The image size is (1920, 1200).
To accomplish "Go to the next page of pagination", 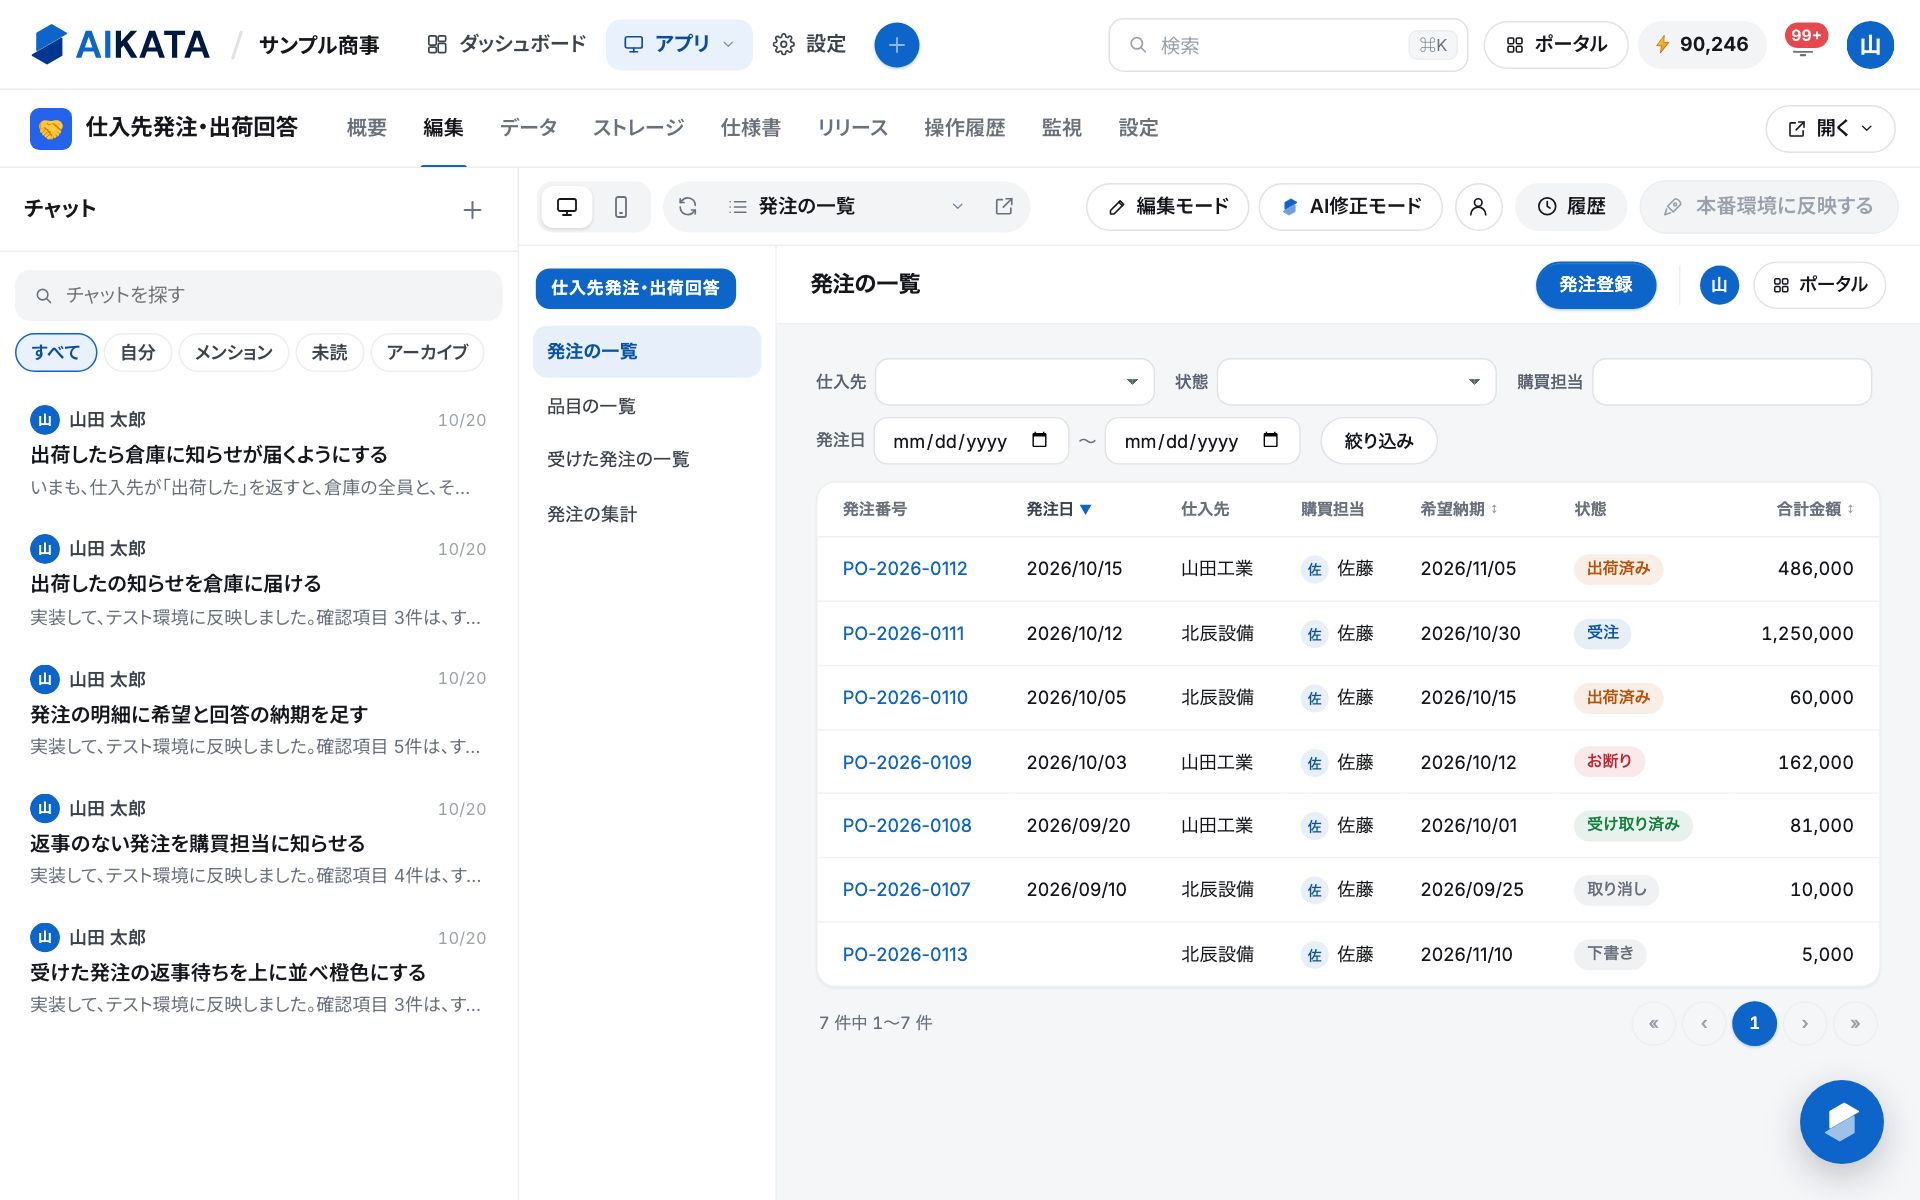I will tap(1805, 1023).
